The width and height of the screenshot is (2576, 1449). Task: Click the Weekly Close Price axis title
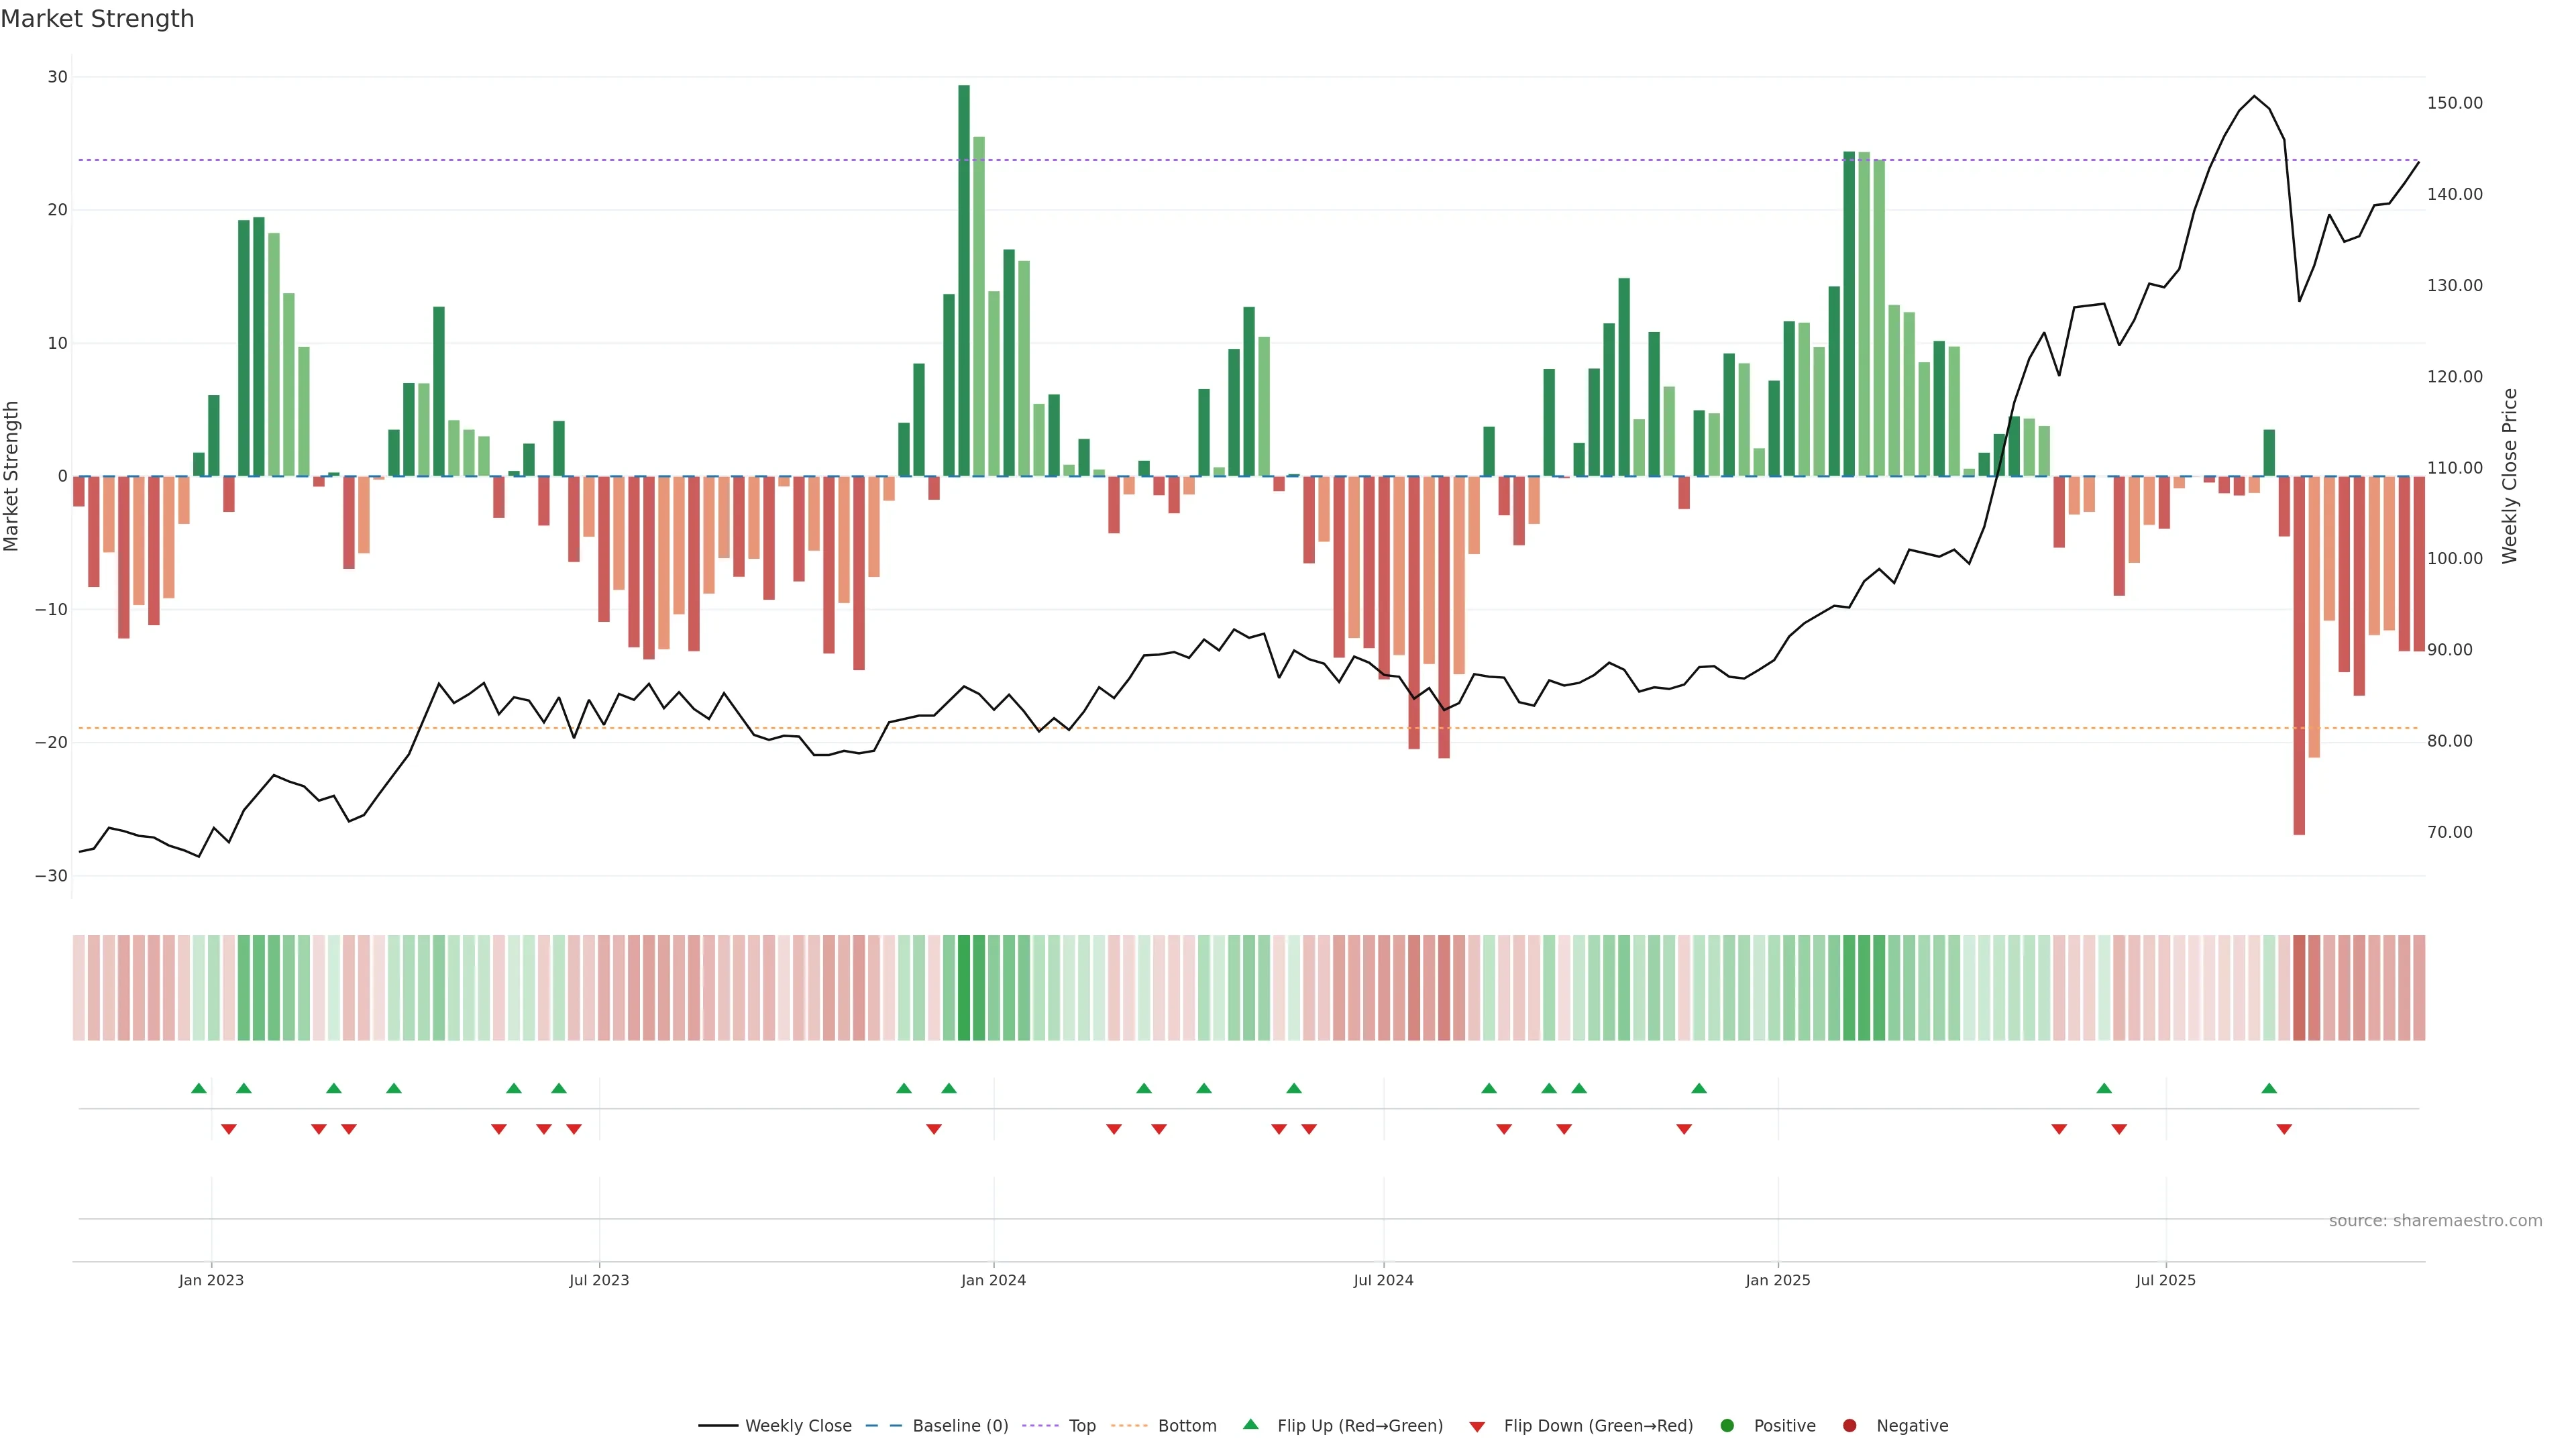2510,476
